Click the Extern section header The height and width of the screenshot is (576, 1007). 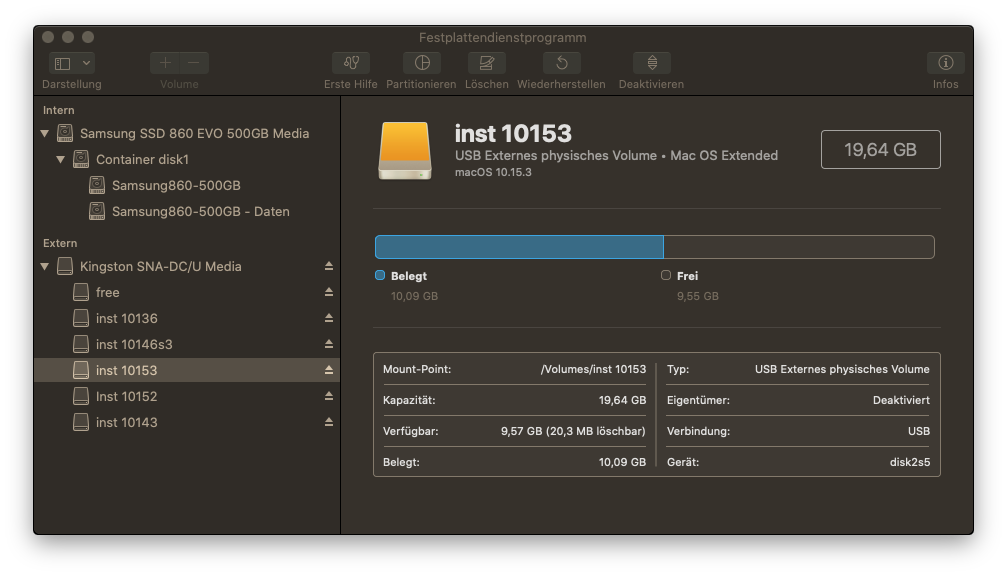60,243
